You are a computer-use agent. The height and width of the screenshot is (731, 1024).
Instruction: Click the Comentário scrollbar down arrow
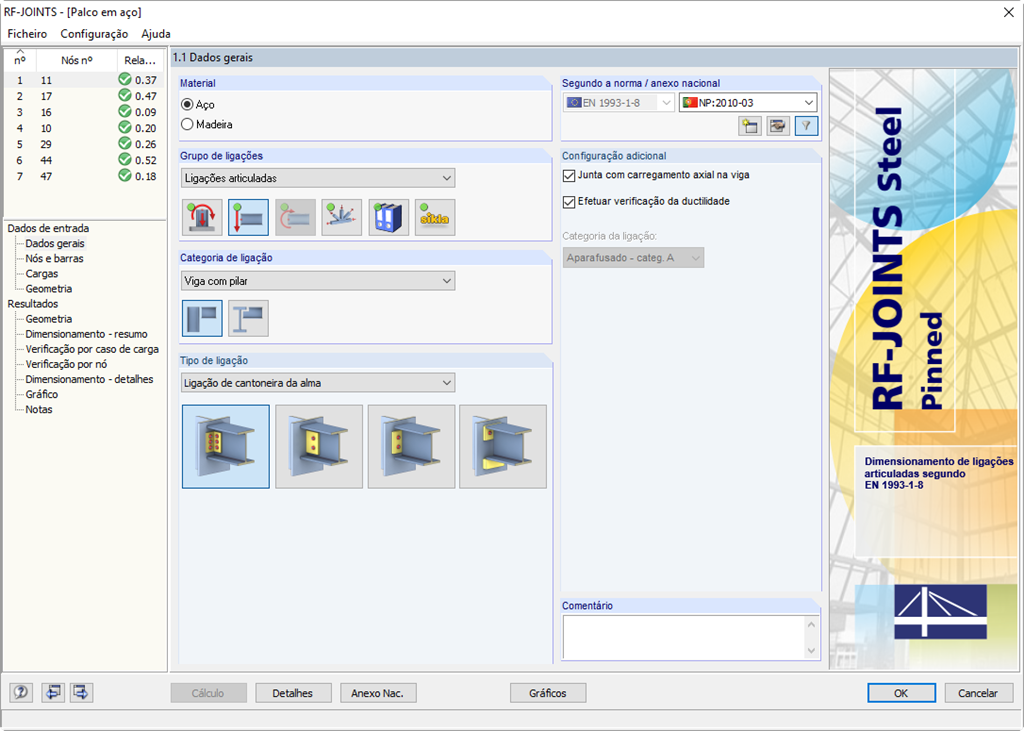[812, 651]
